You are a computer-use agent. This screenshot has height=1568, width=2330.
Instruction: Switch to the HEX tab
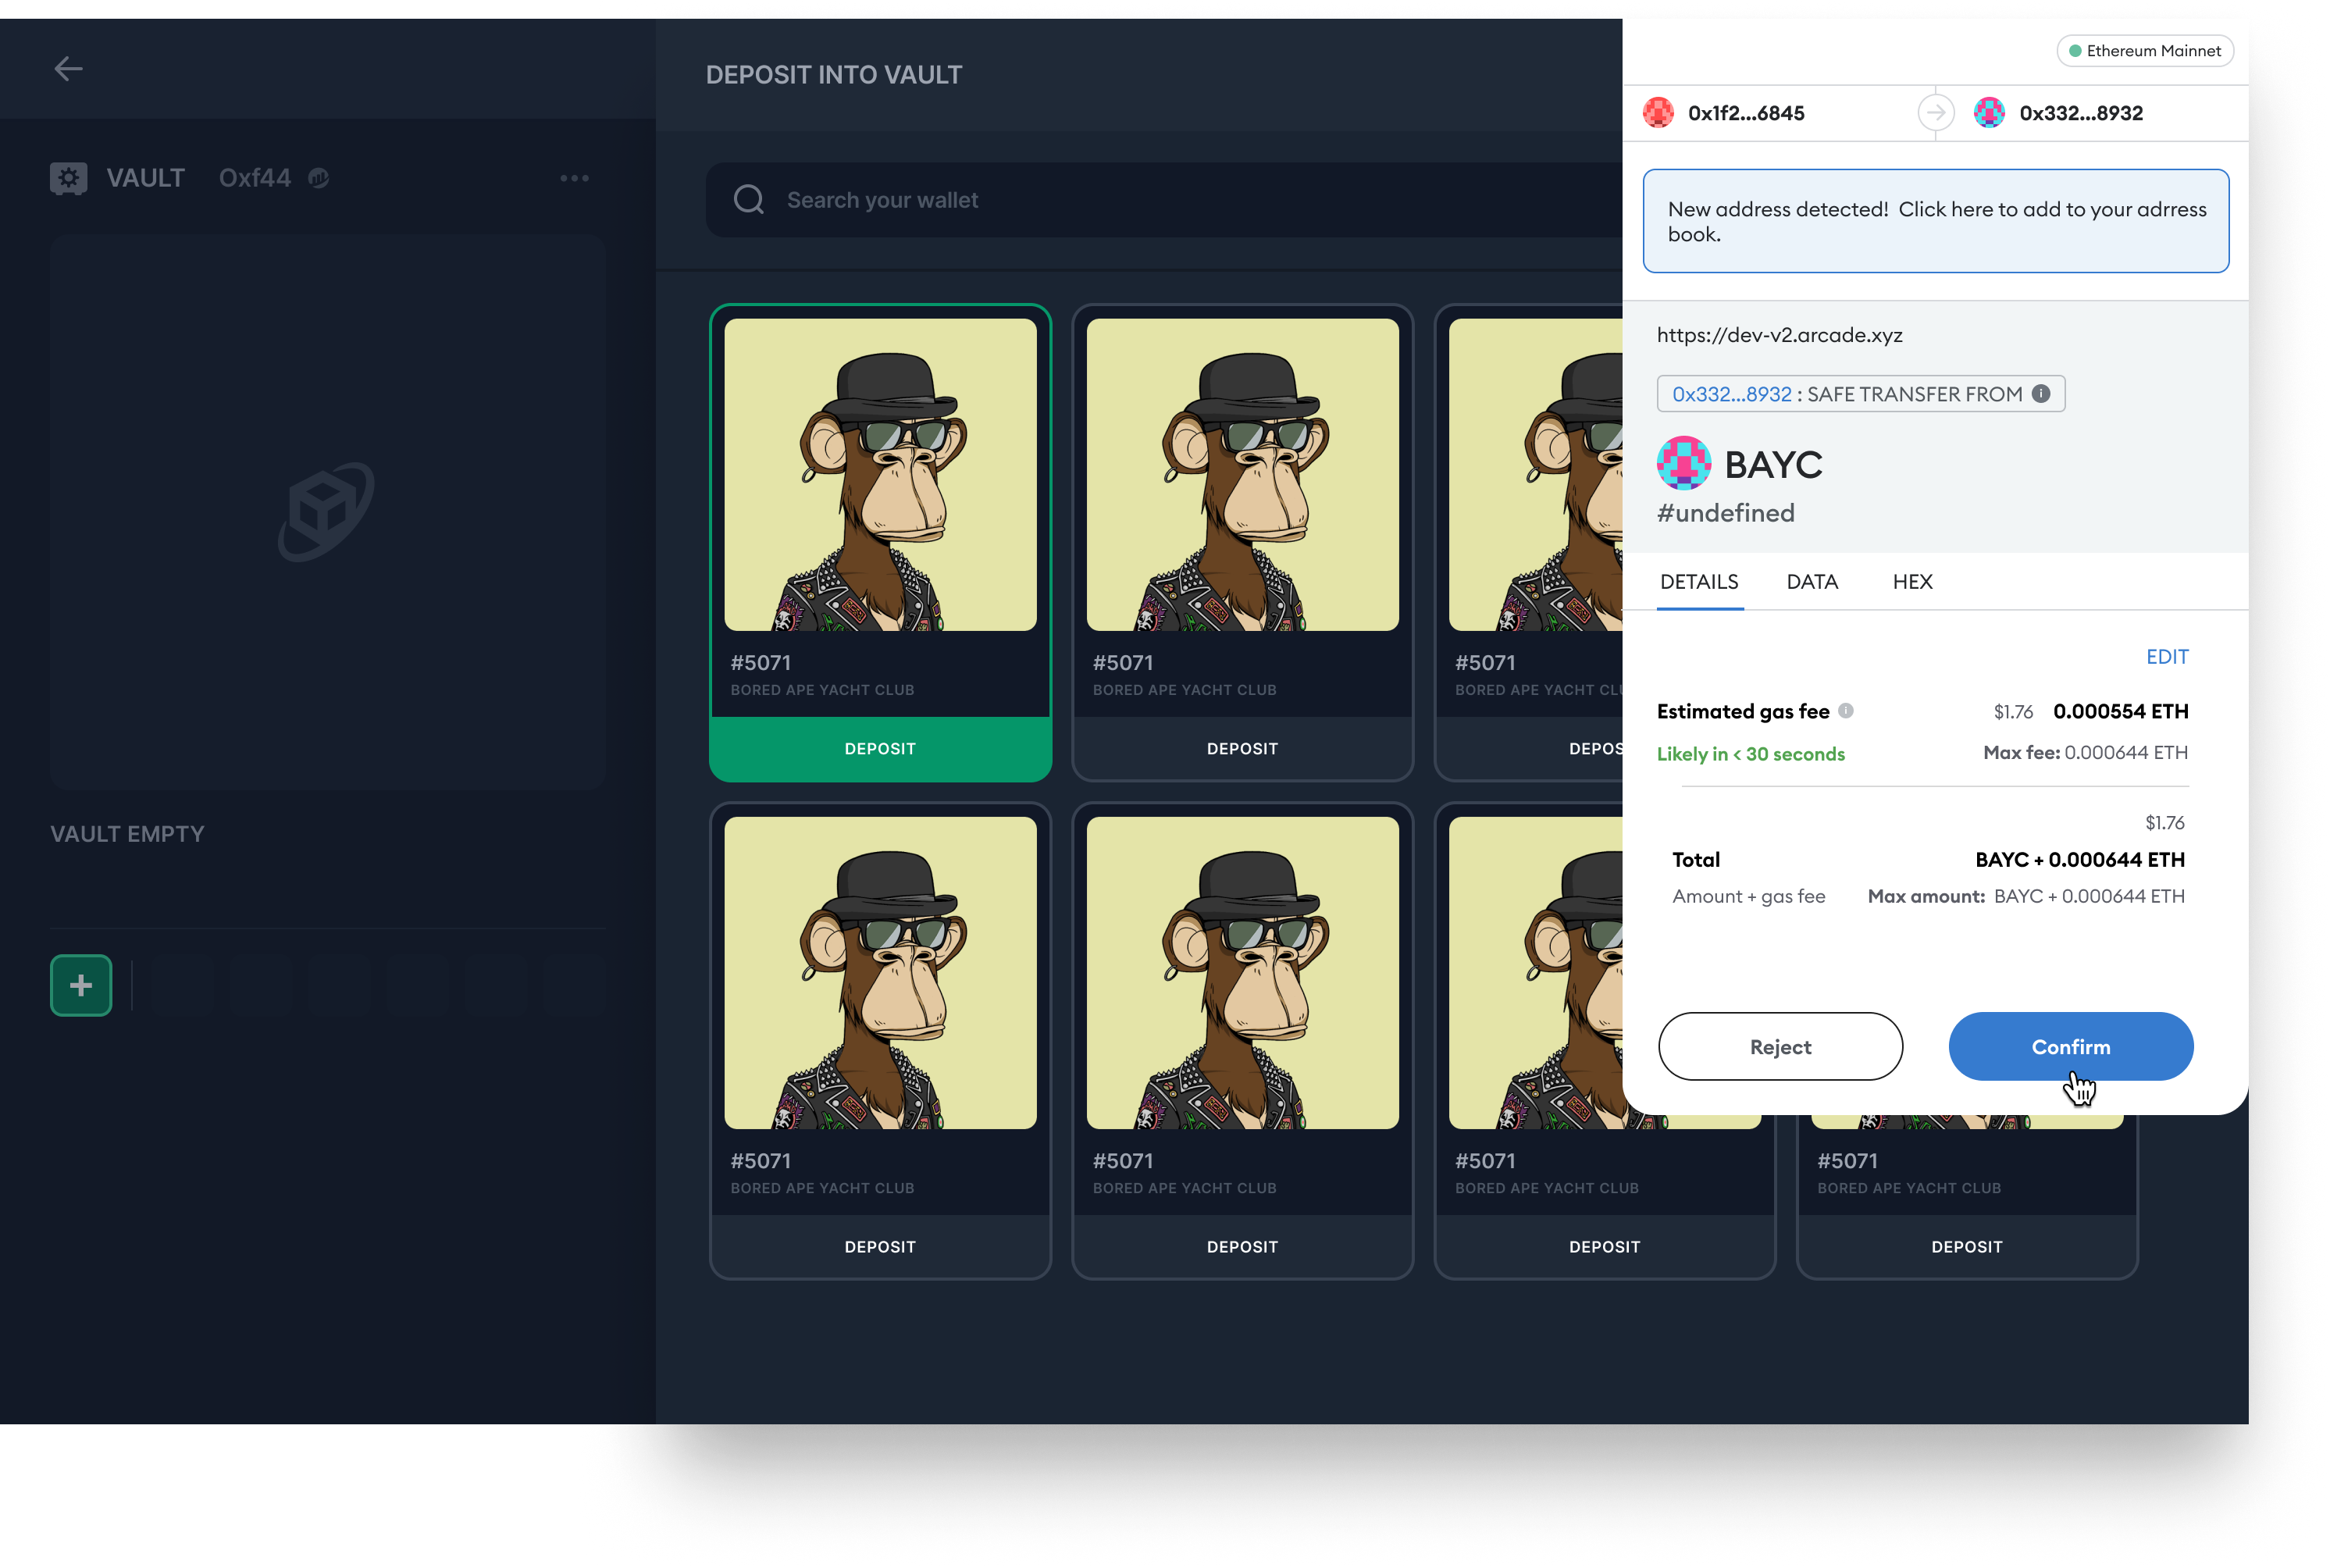tap(1912, 582)
